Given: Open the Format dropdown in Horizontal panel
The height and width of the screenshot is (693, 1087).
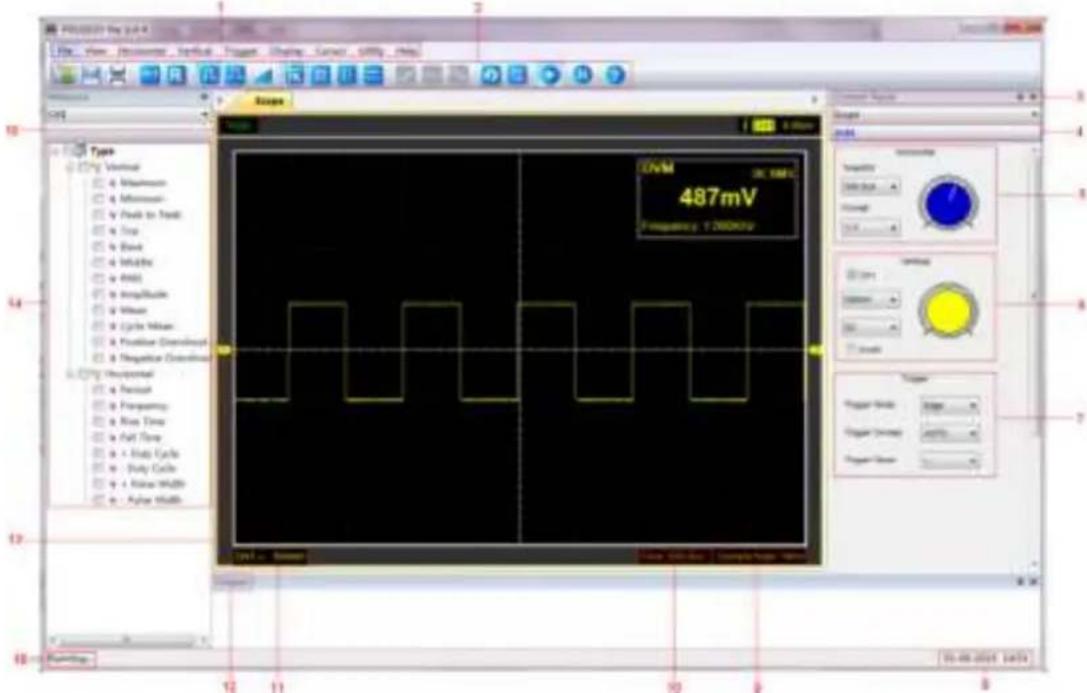Looking at the screenshot, I should click(x=871, y=227).
